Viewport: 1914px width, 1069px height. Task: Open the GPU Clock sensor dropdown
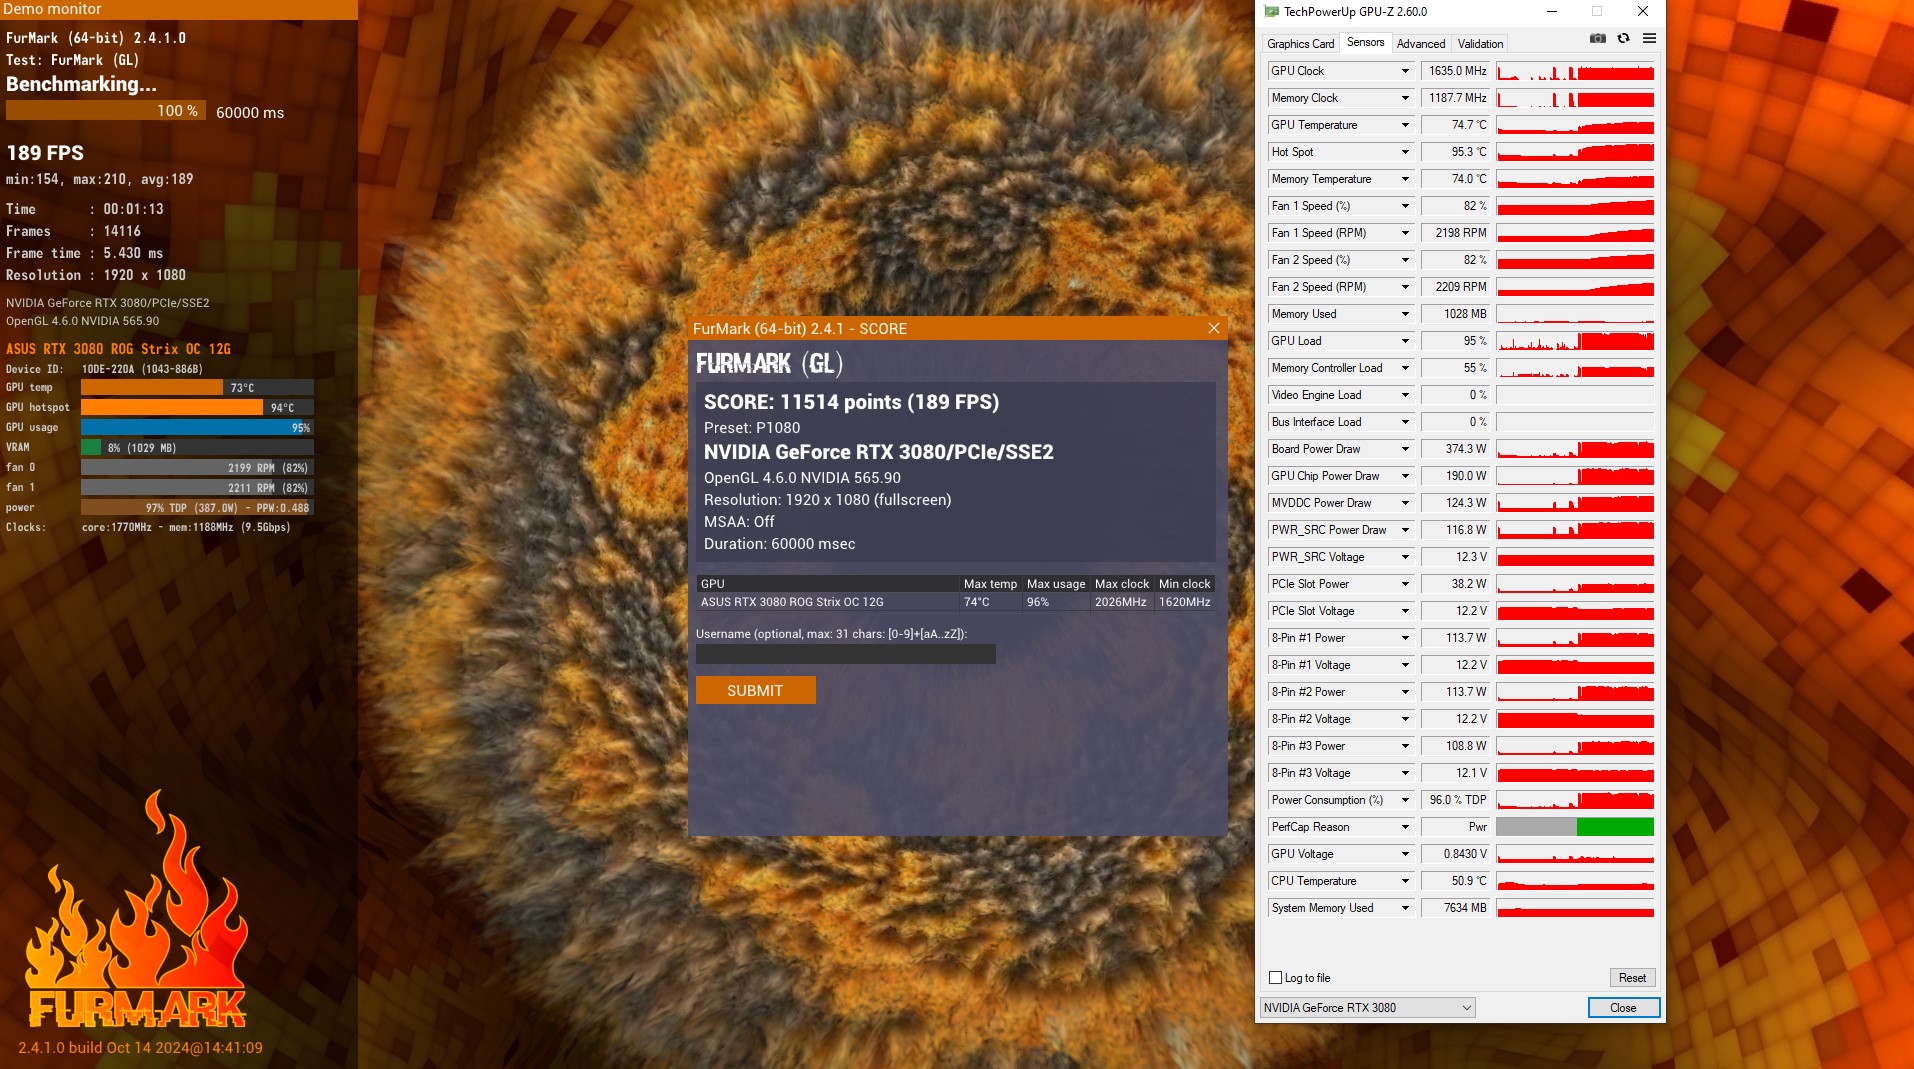click(x=1405, y=71)
